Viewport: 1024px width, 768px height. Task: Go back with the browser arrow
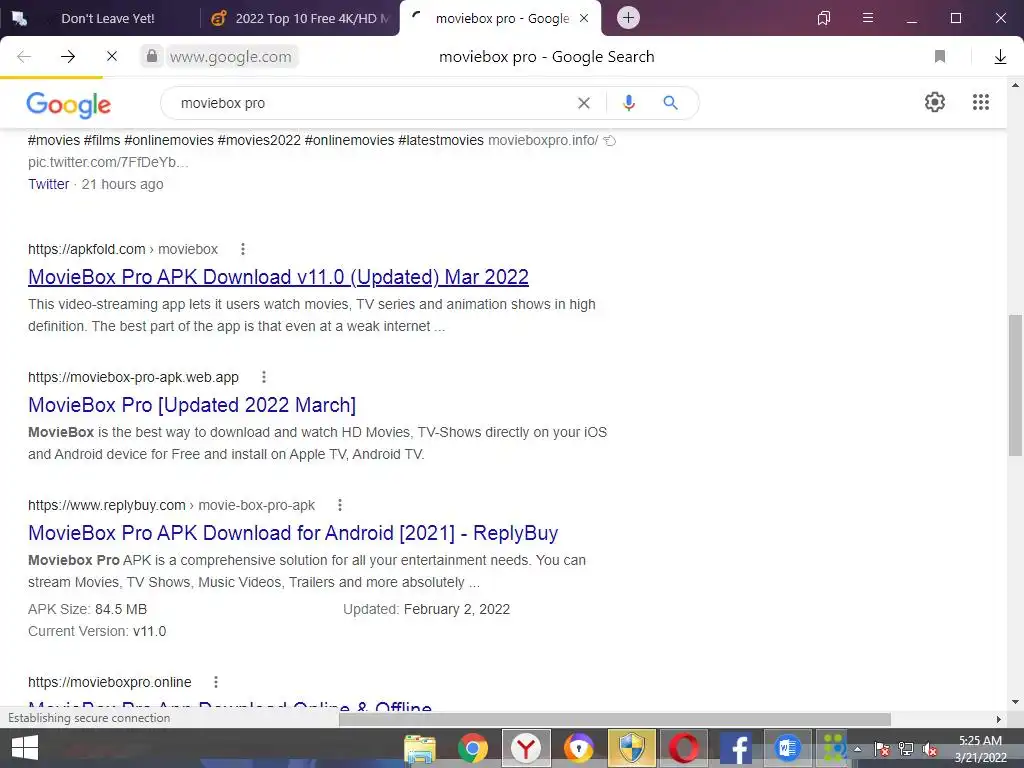24,57
